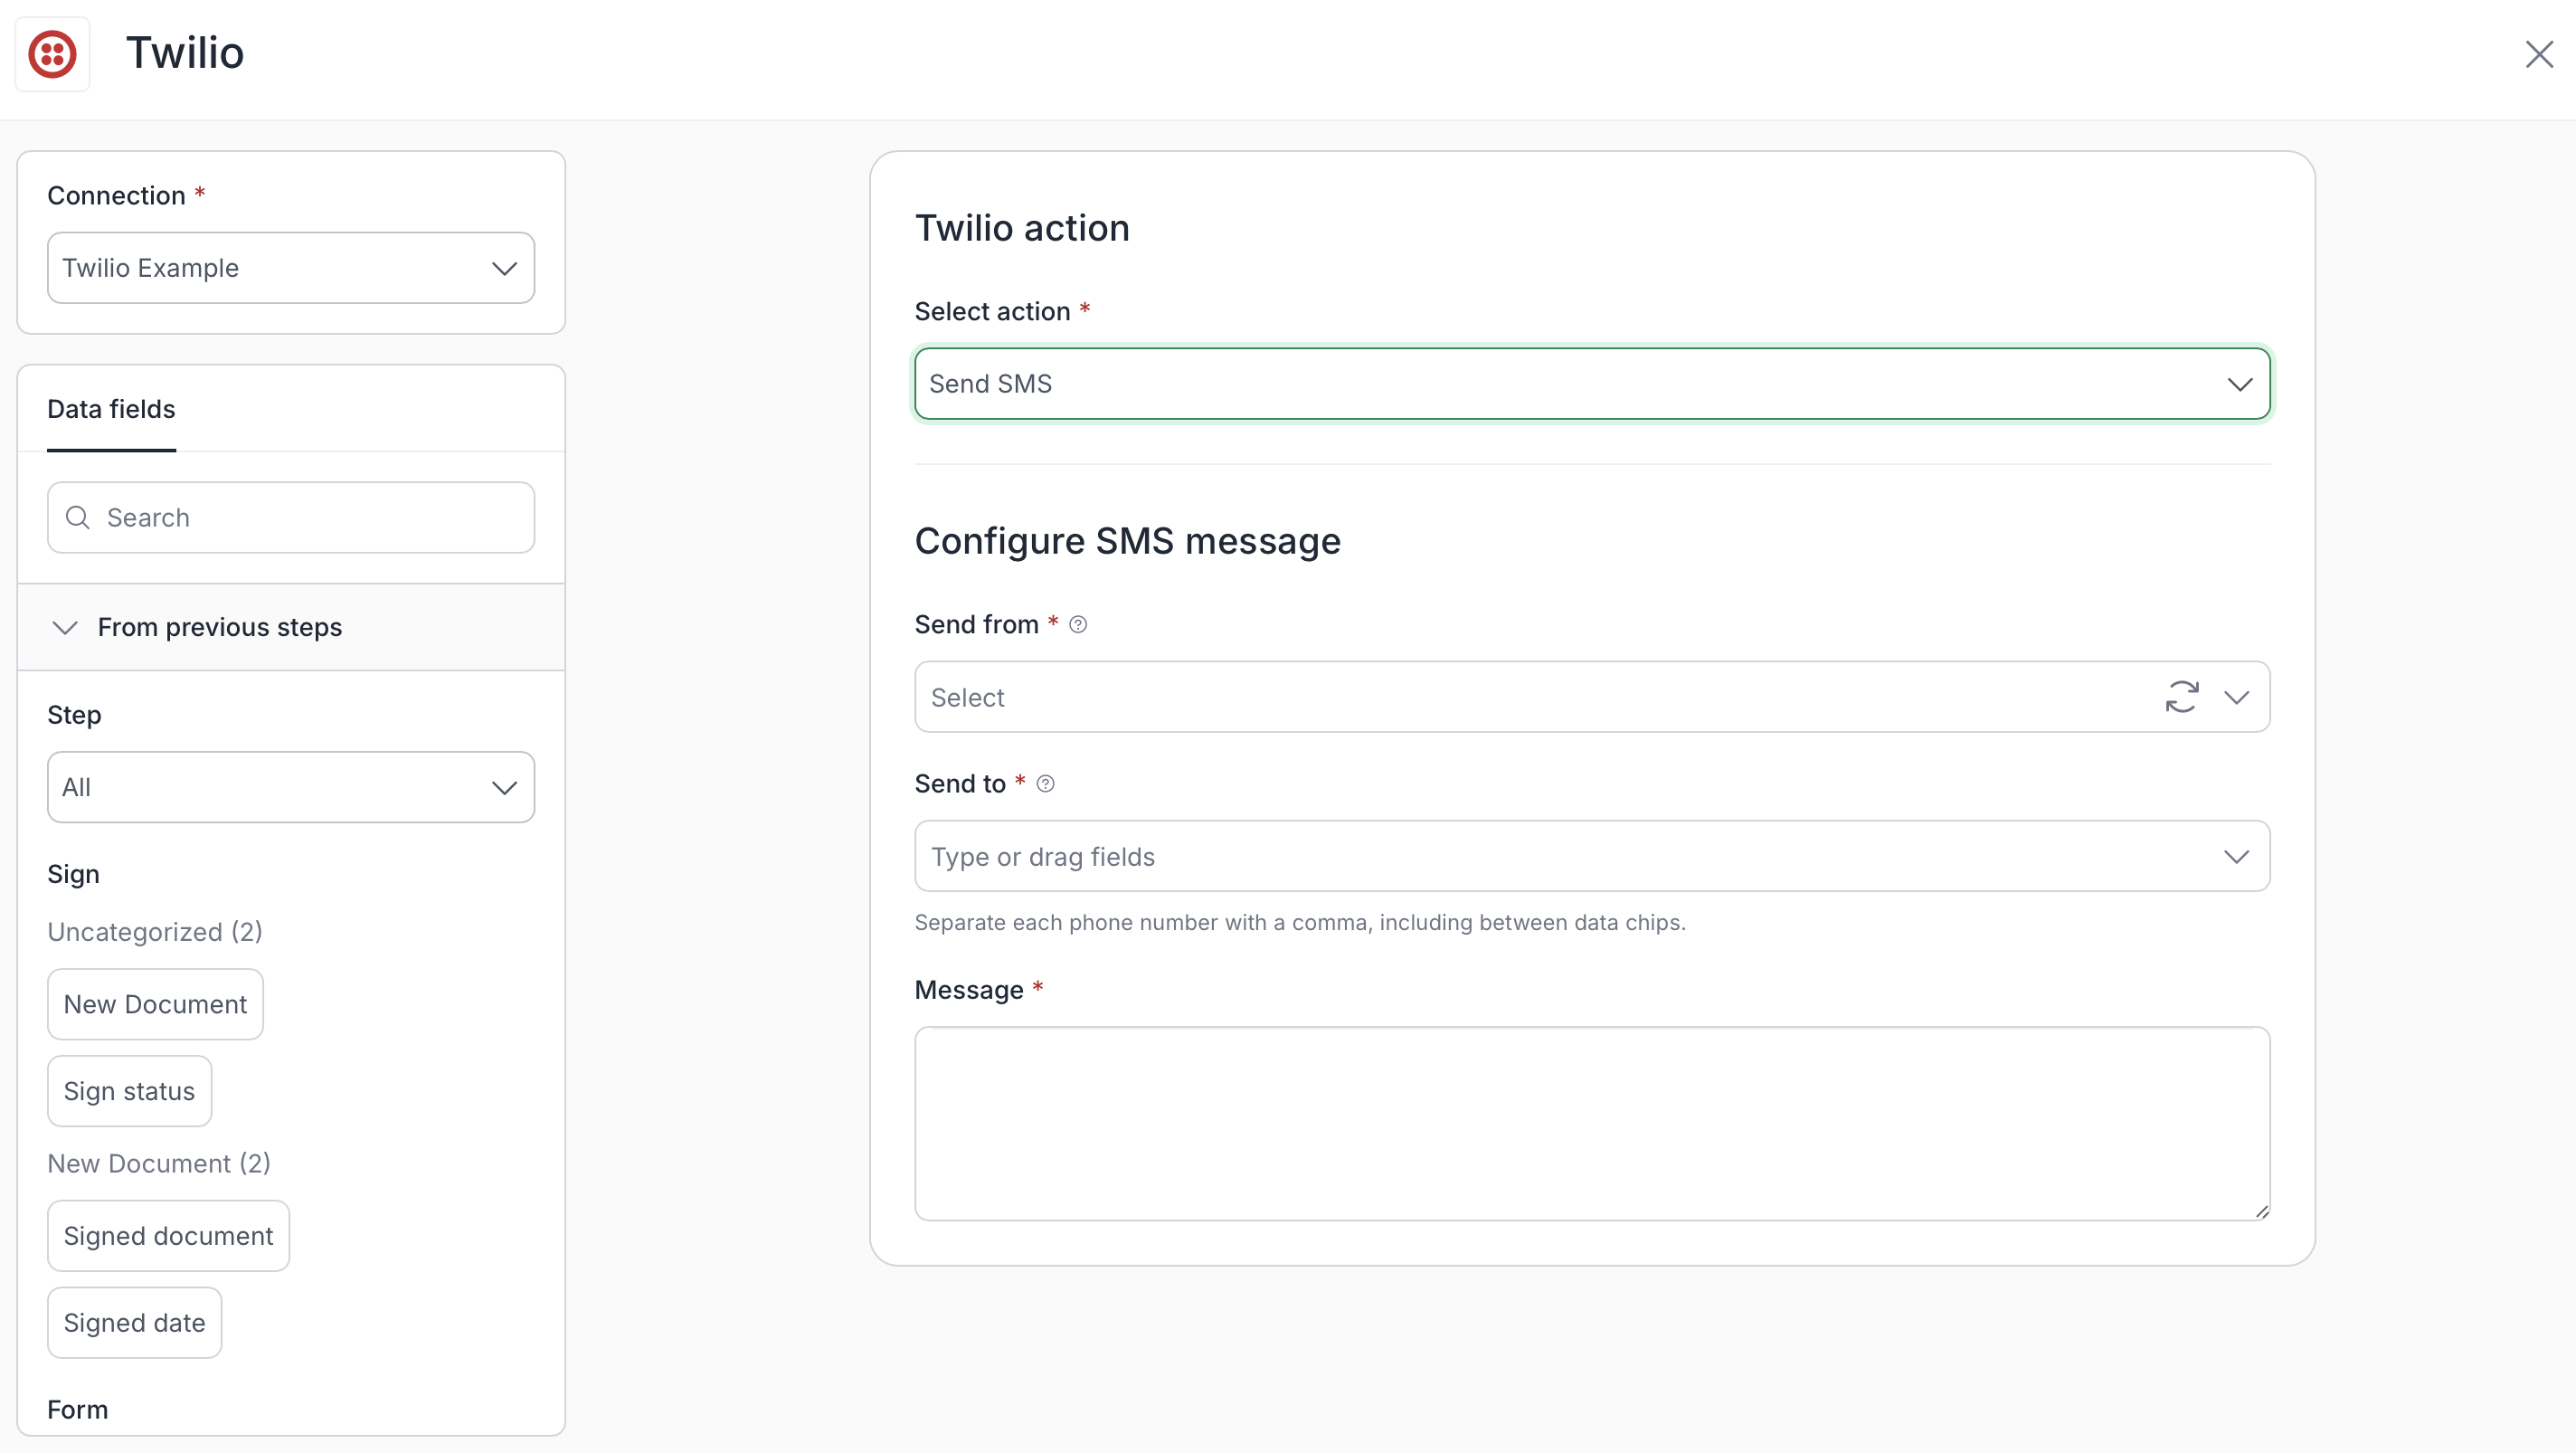
Task: Click inside the Message text area
Action: point(1591,1122)
